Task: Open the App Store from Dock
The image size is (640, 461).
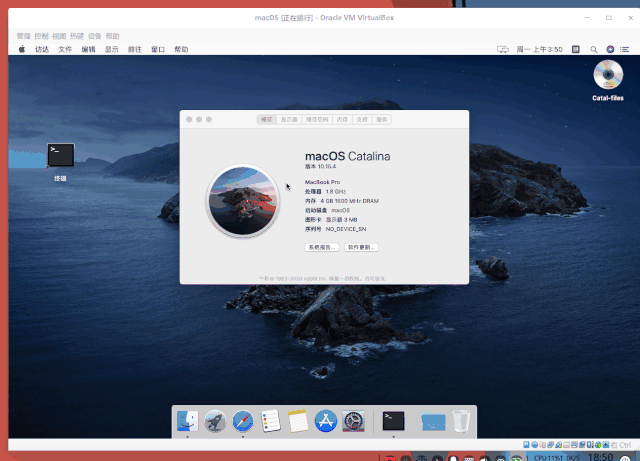Action: [326, 421]
